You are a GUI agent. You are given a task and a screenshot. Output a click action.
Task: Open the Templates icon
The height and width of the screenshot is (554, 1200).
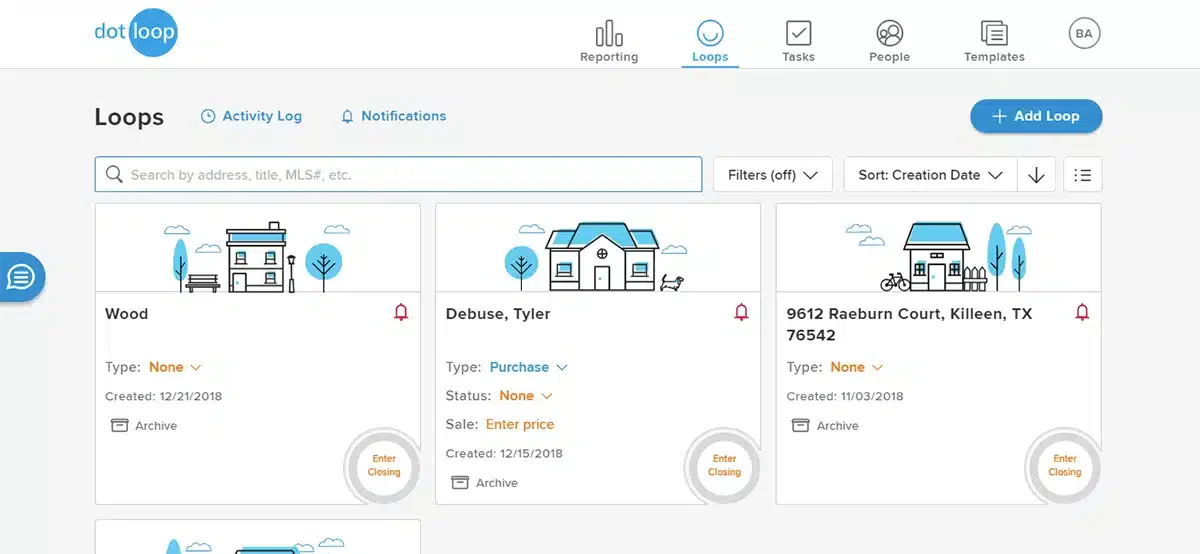994,34
